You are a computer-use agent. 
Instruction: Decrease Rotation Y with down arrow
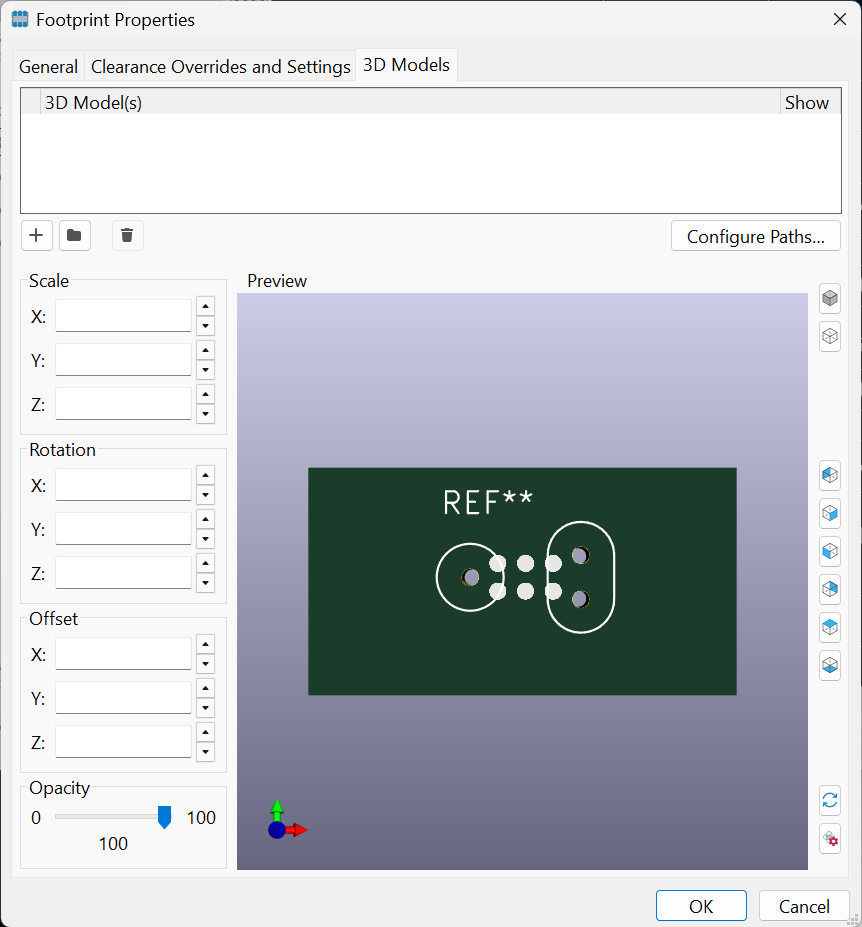click(x=205, y=539)
